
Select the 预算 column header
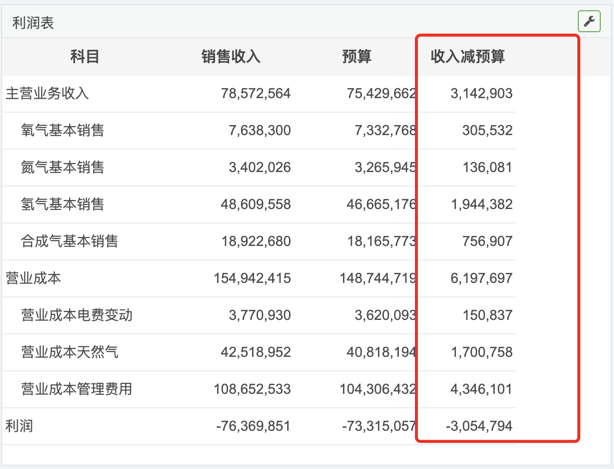(x=356, y=57)
